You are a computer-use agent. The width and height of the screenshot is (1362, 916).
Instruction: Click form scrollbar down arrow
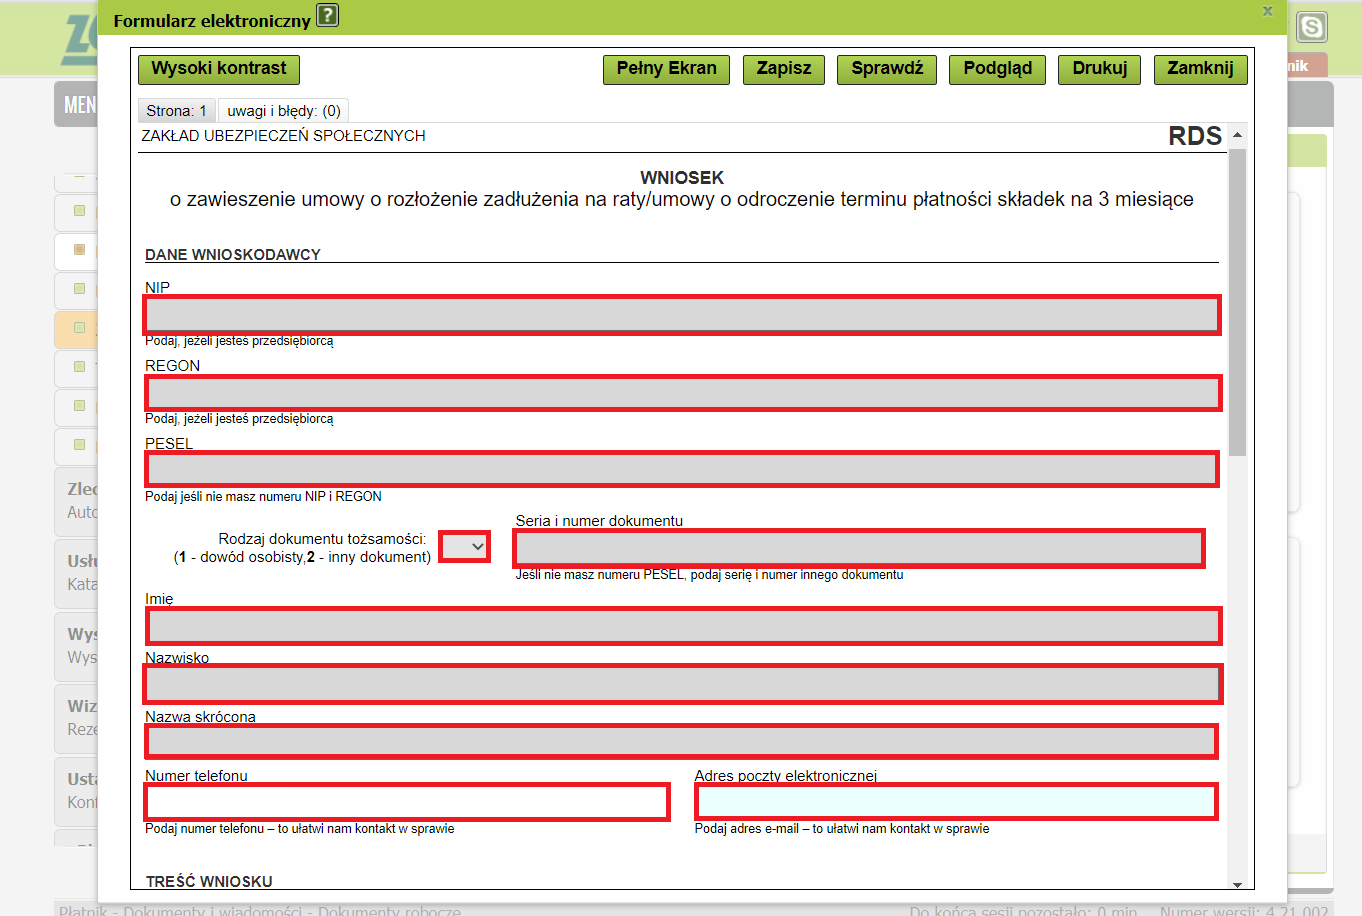coord(1237,884)
